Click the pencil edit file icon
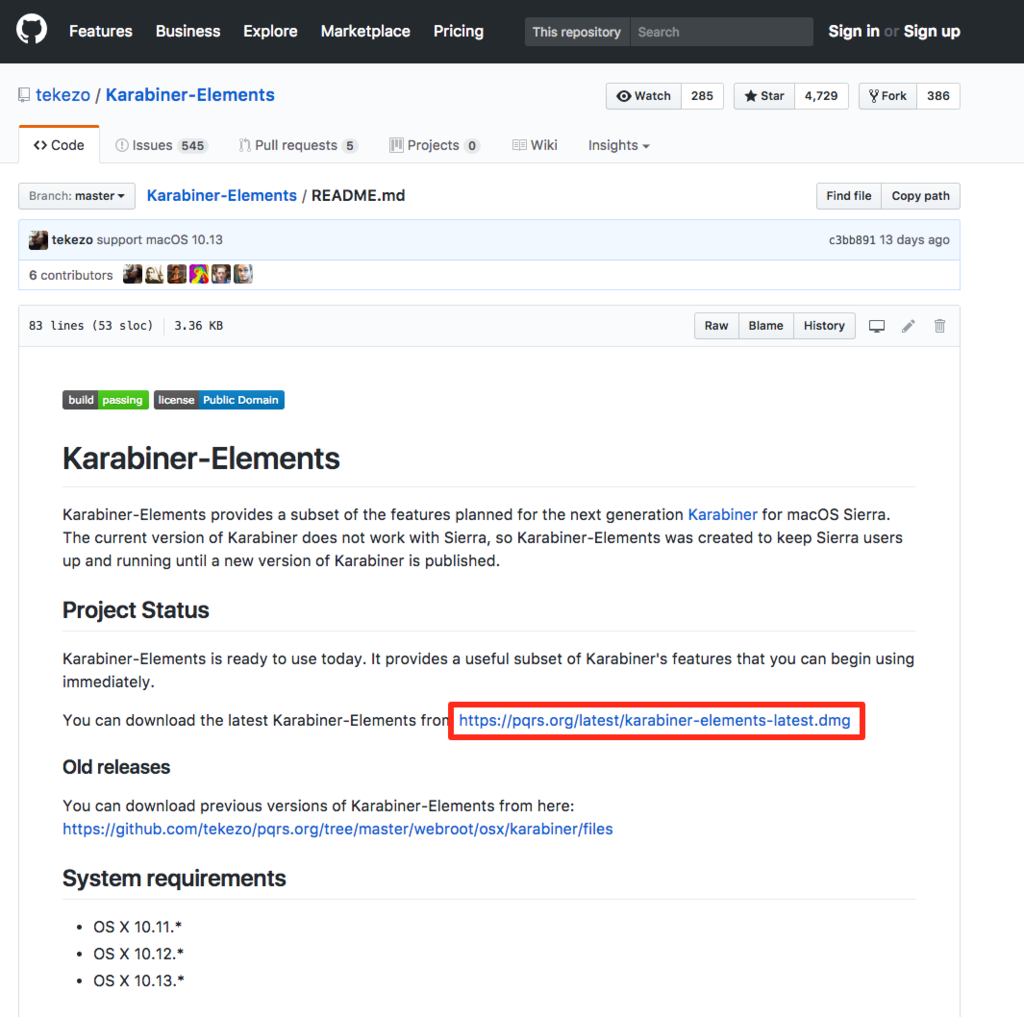This screenshot has height=1017, width=1024. coord(908,326)
